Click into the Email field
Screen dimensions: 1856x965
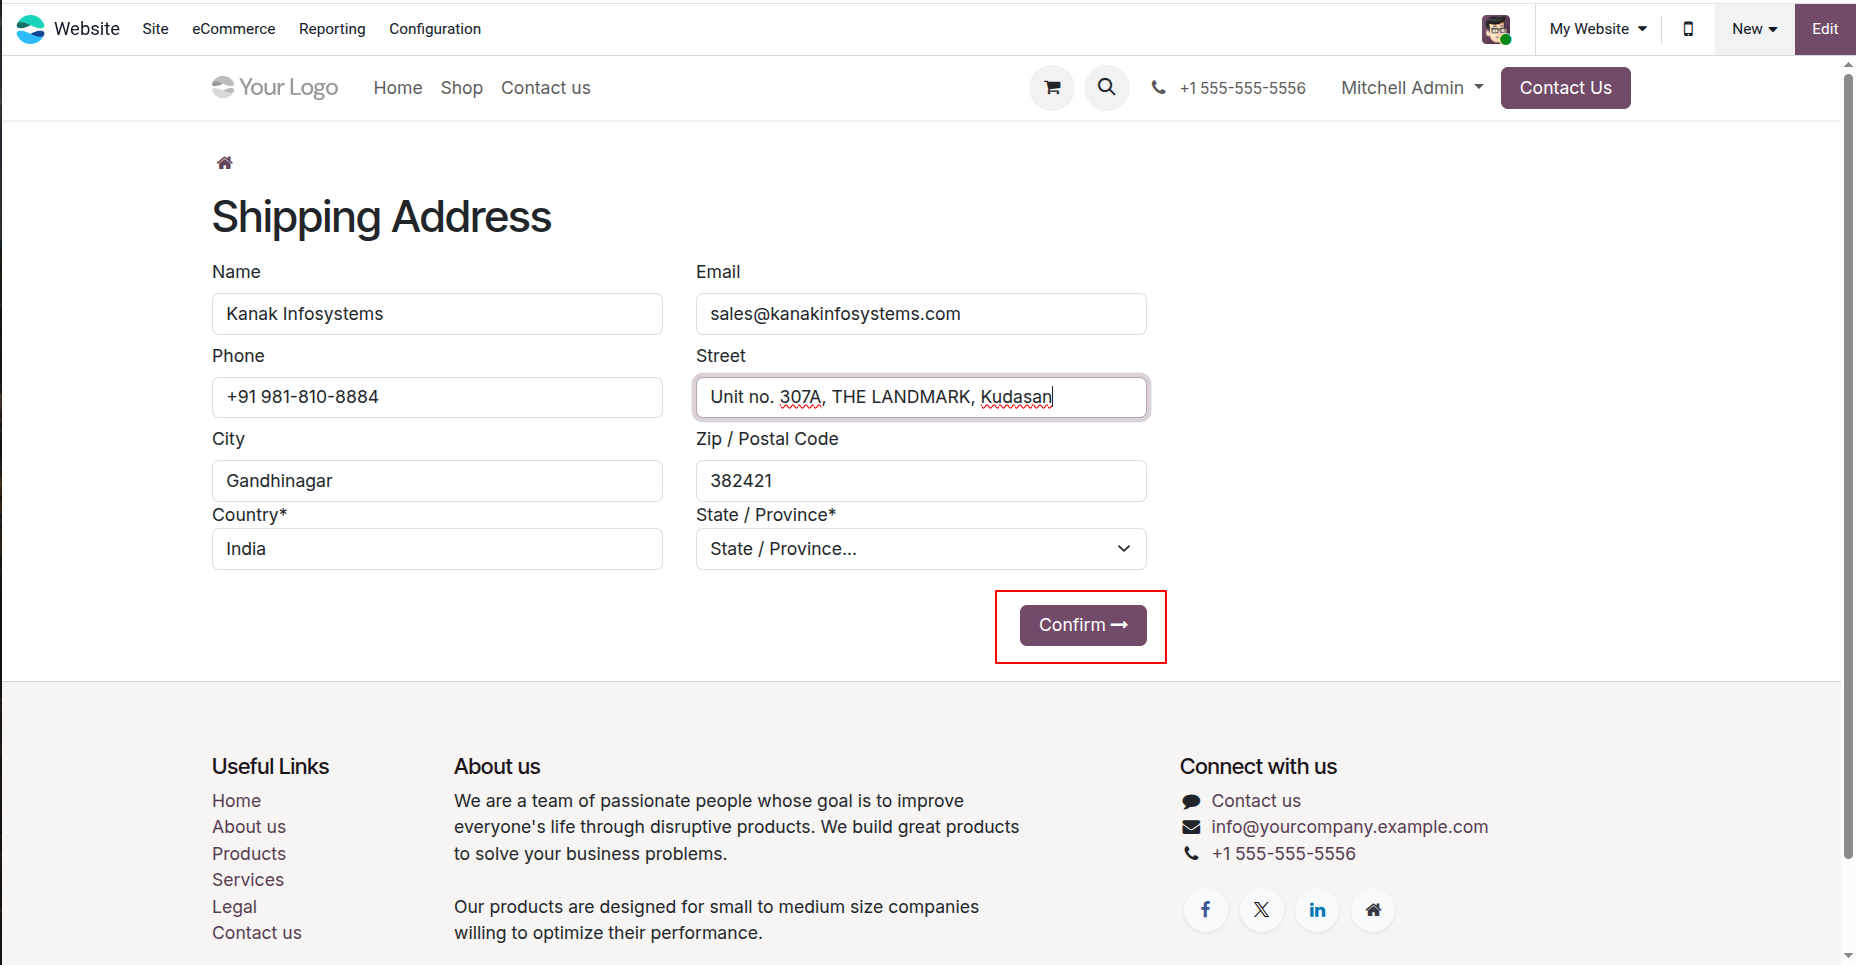921,314
